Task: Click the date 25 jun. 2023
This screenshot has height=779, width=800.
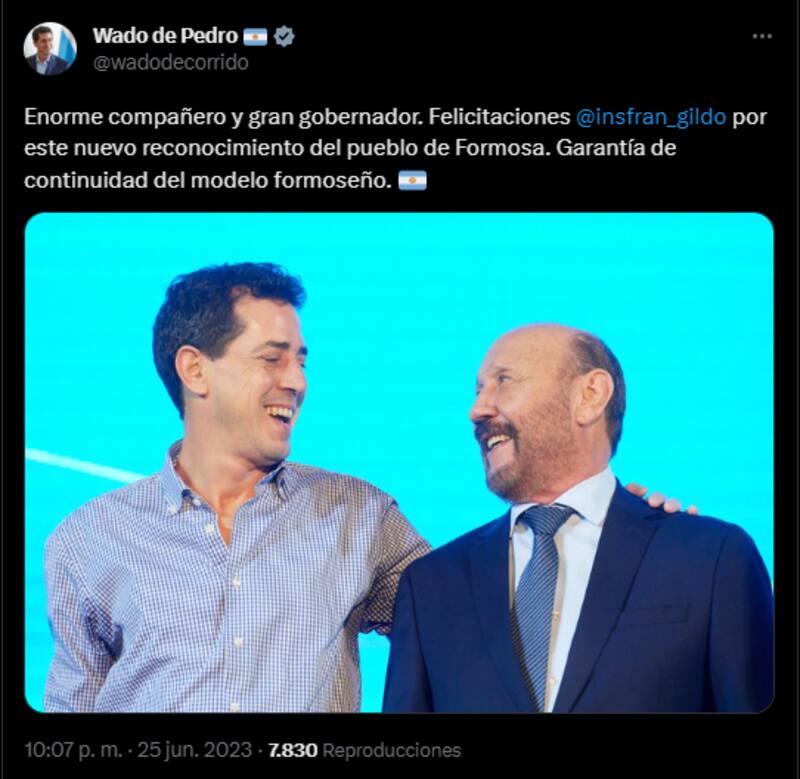Action: pos(195,750)
